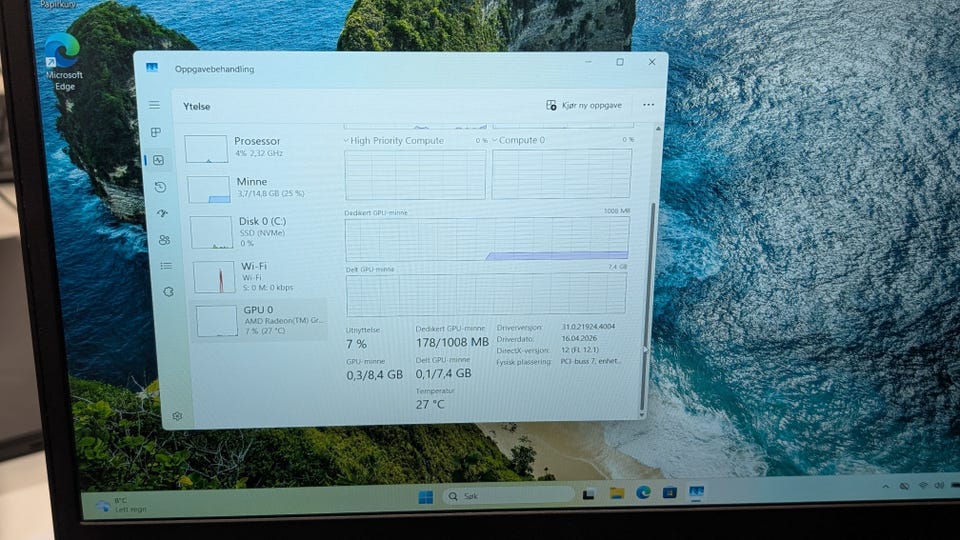
Task: Click the Task Manager taskbar icon
Action: click(x=697, y=491)
